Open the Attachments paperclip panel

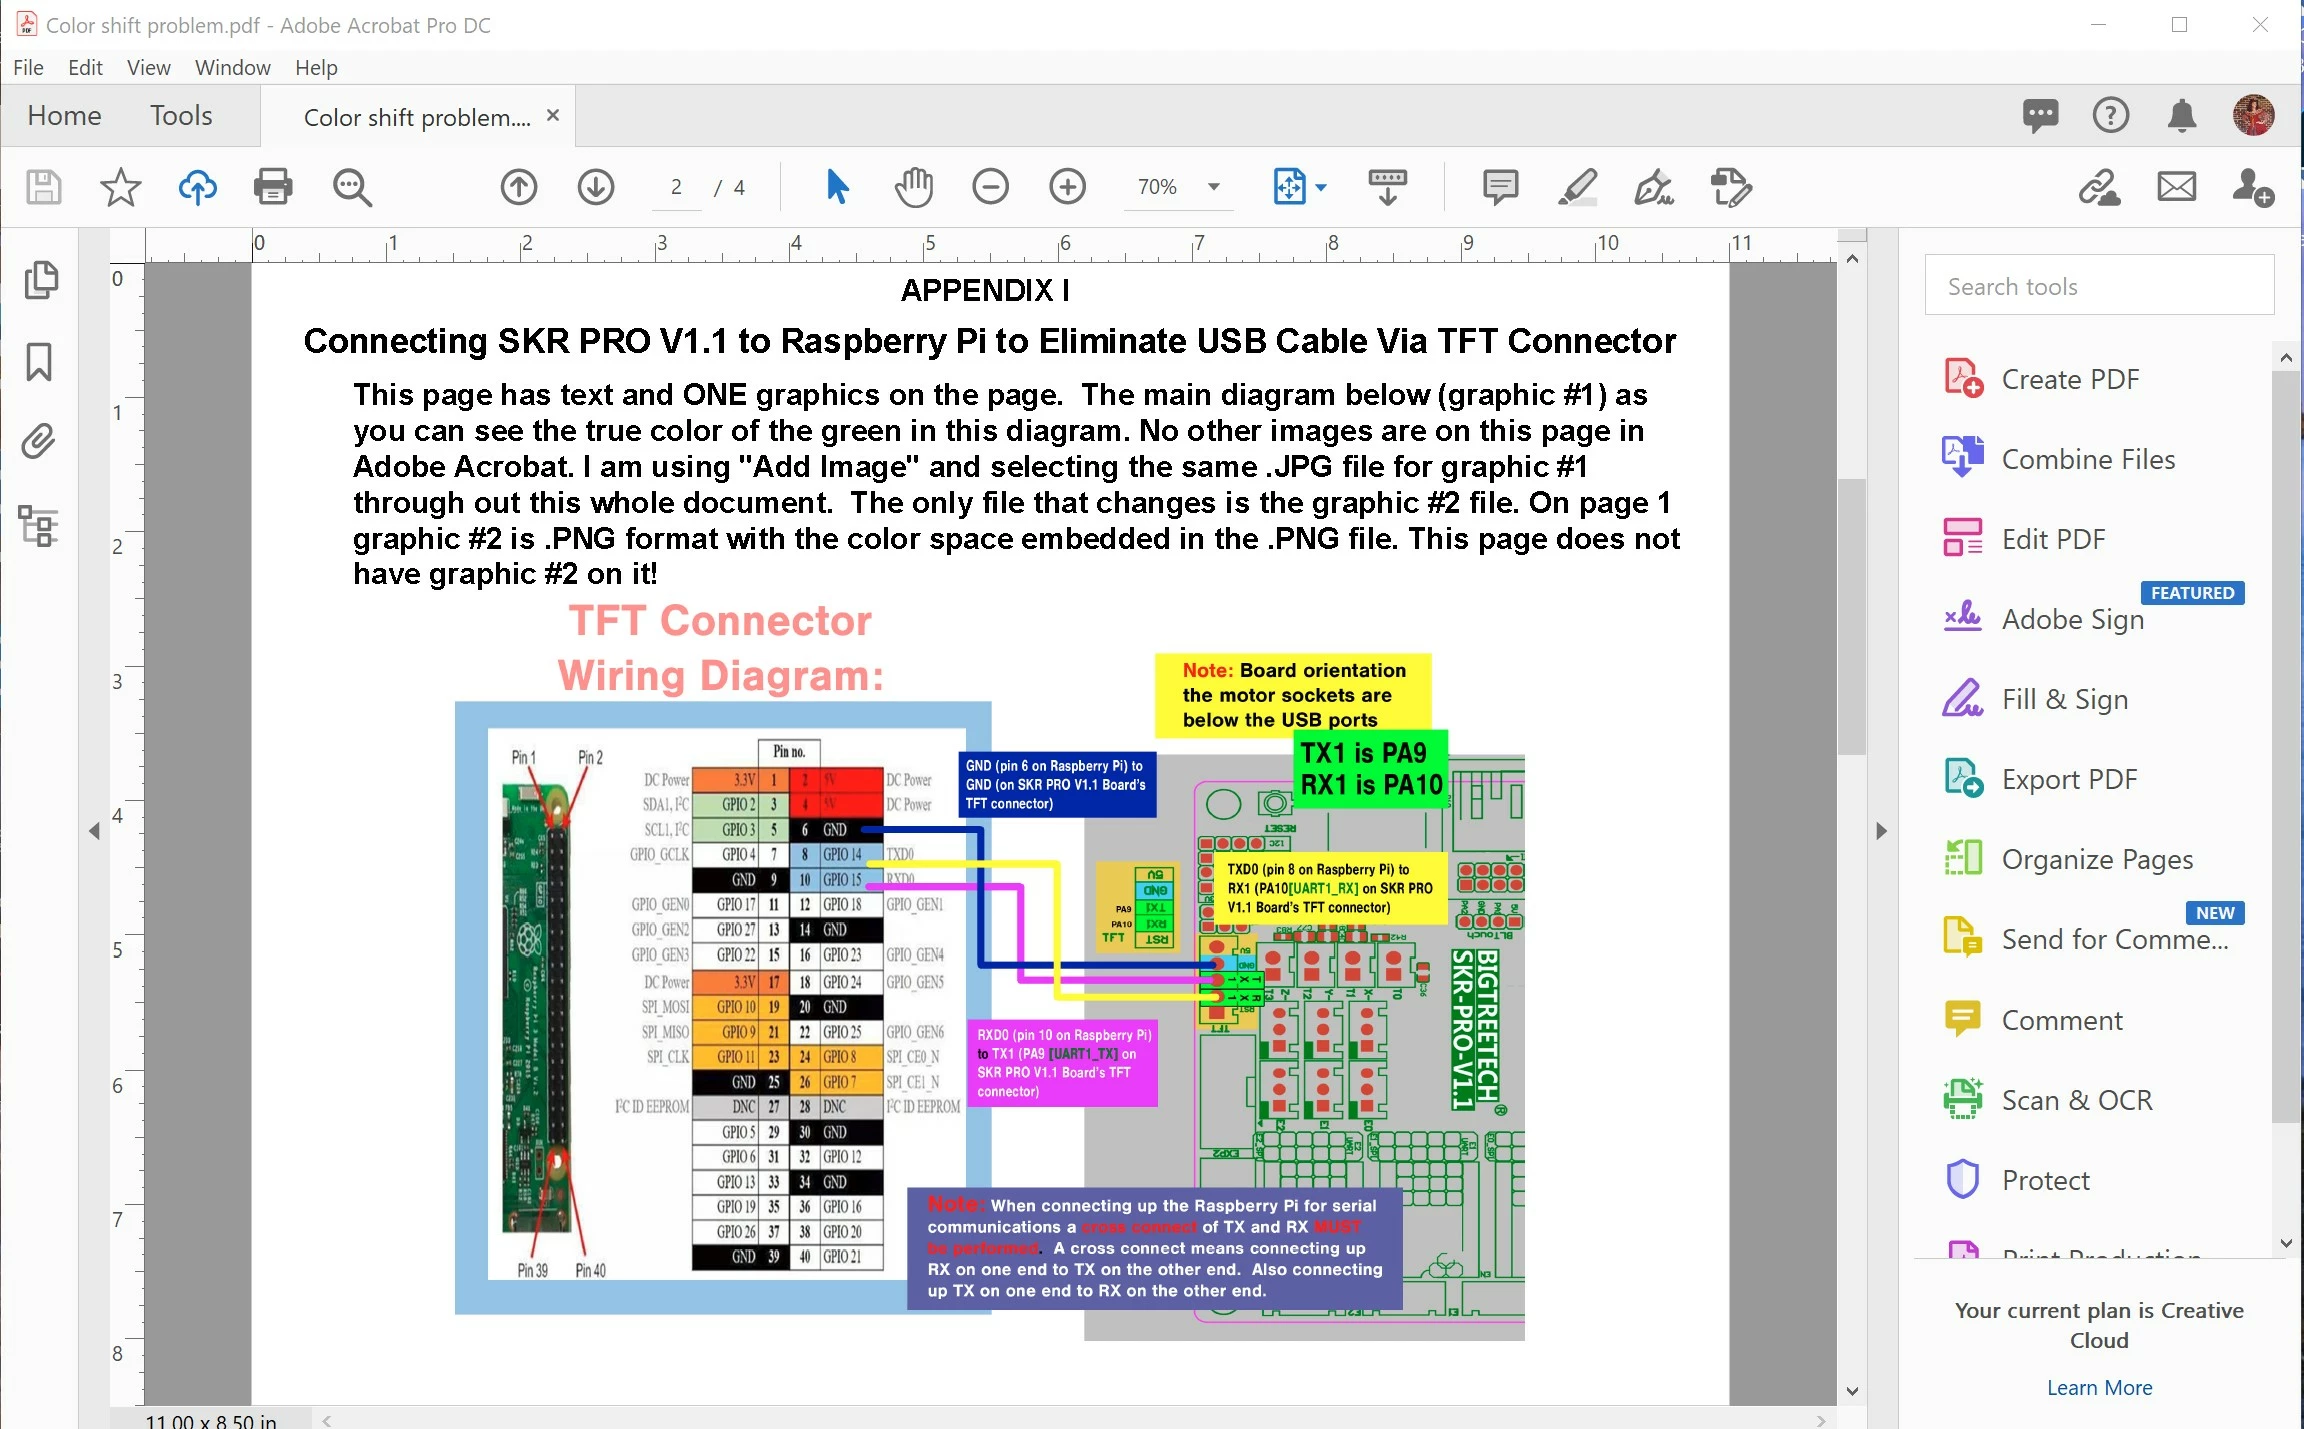click(39, 441)
